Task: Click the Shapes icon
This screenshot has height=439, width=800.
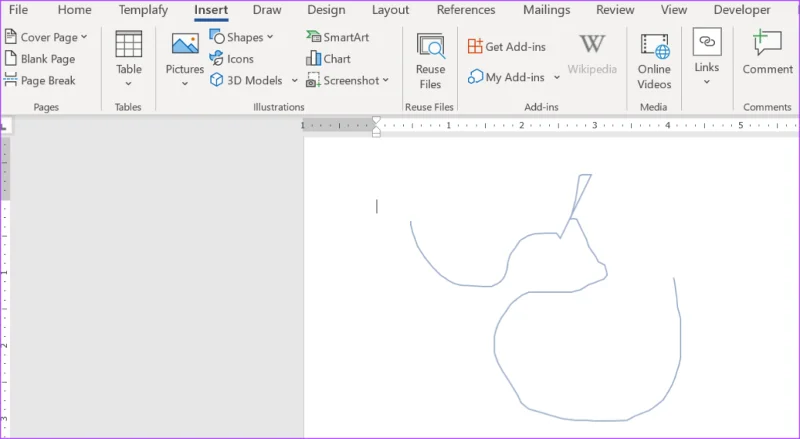Action: (x=217, y=37)
